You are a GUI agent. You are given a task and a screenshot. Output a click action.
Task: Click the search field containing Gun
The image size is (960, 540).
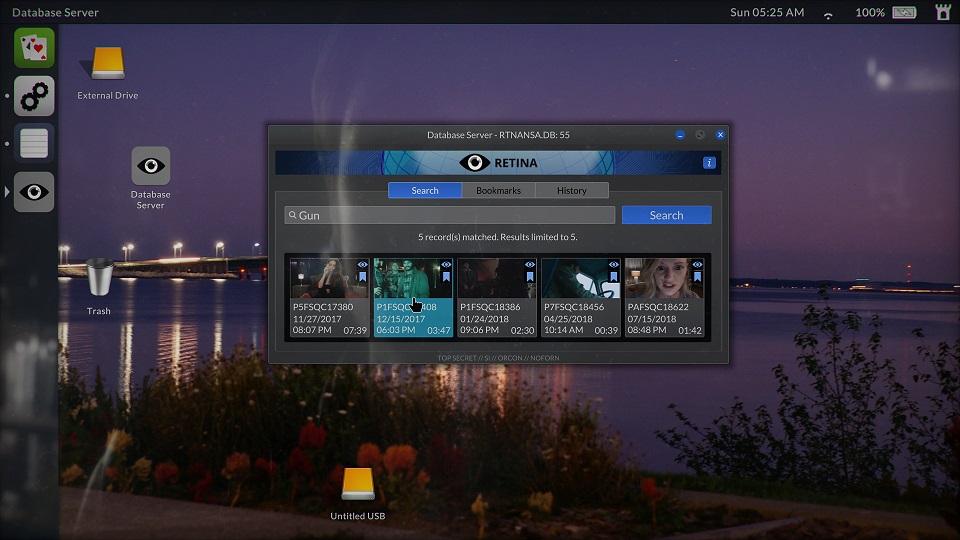coord(450,215)
